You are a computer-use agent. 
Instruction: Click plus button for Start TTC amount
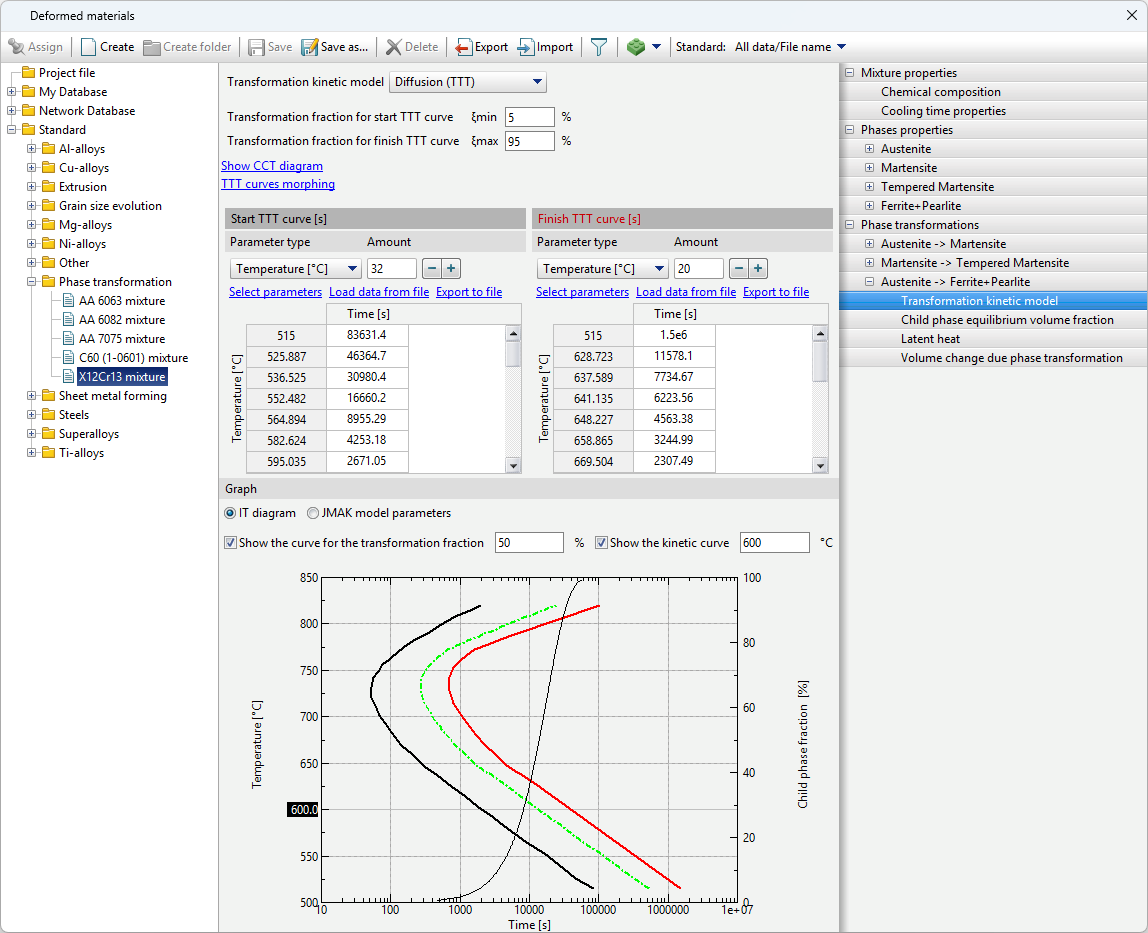point(451,268)
